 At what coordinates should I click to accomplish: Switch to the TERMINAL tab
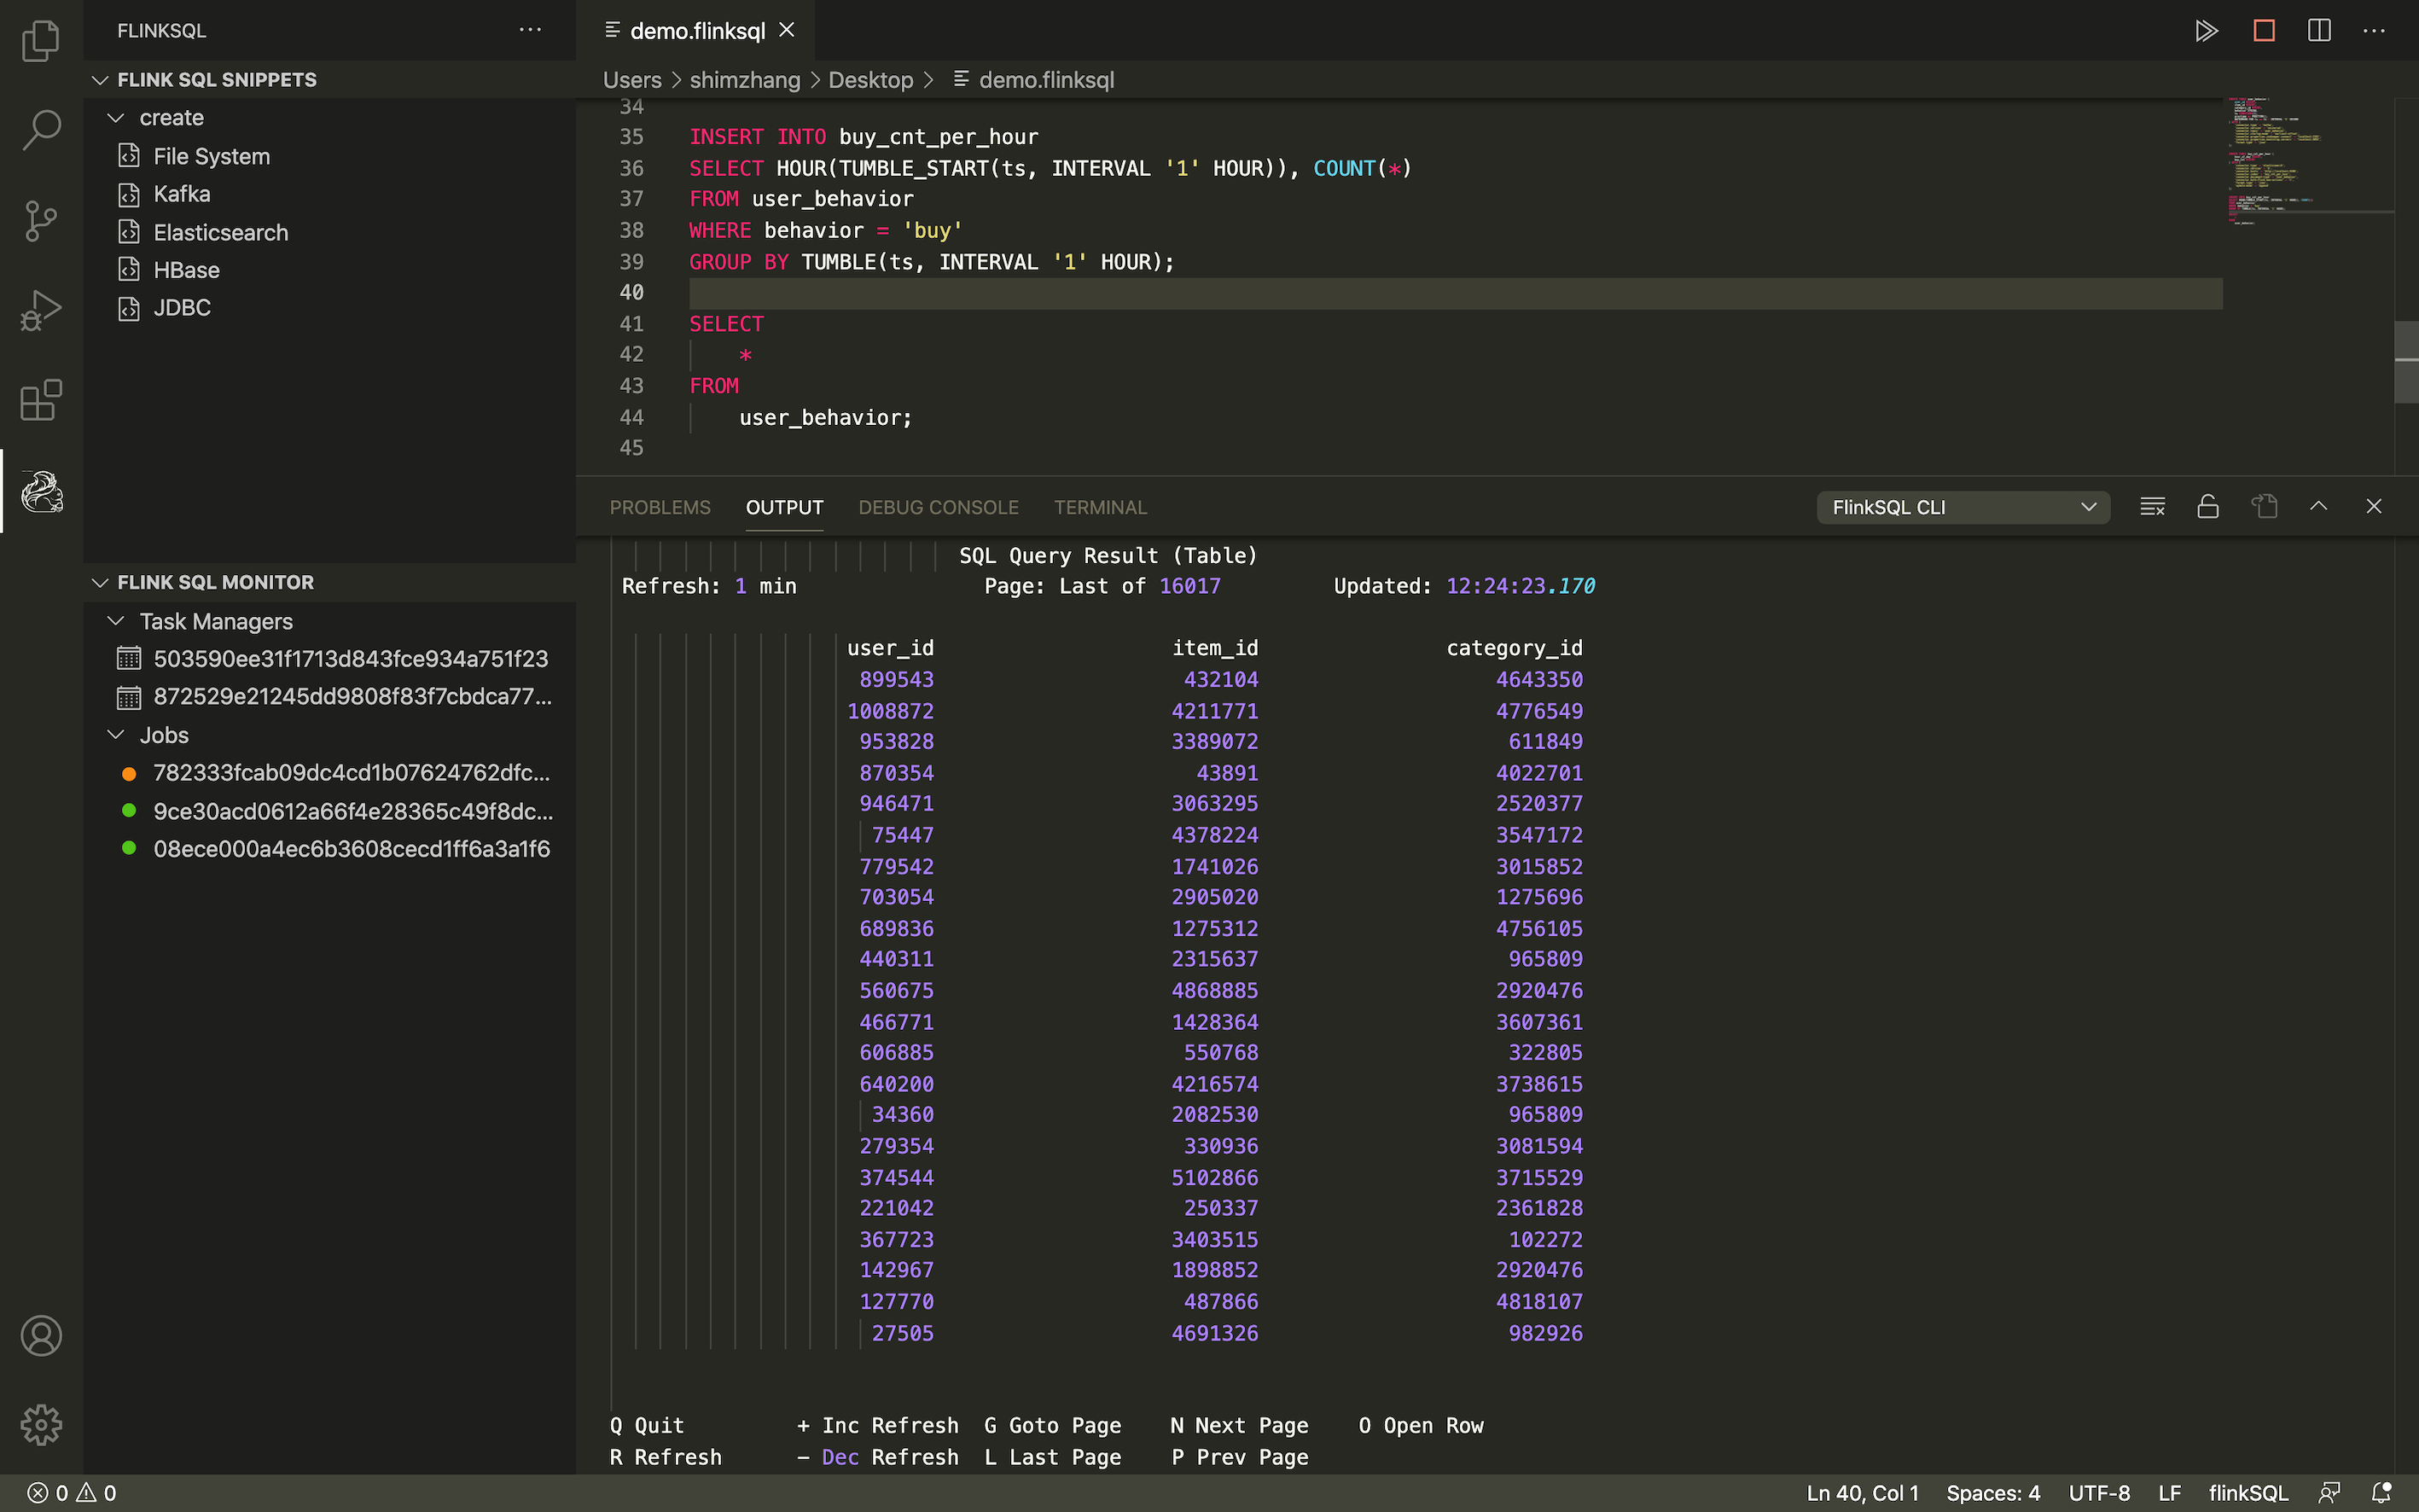(1100, 507)
